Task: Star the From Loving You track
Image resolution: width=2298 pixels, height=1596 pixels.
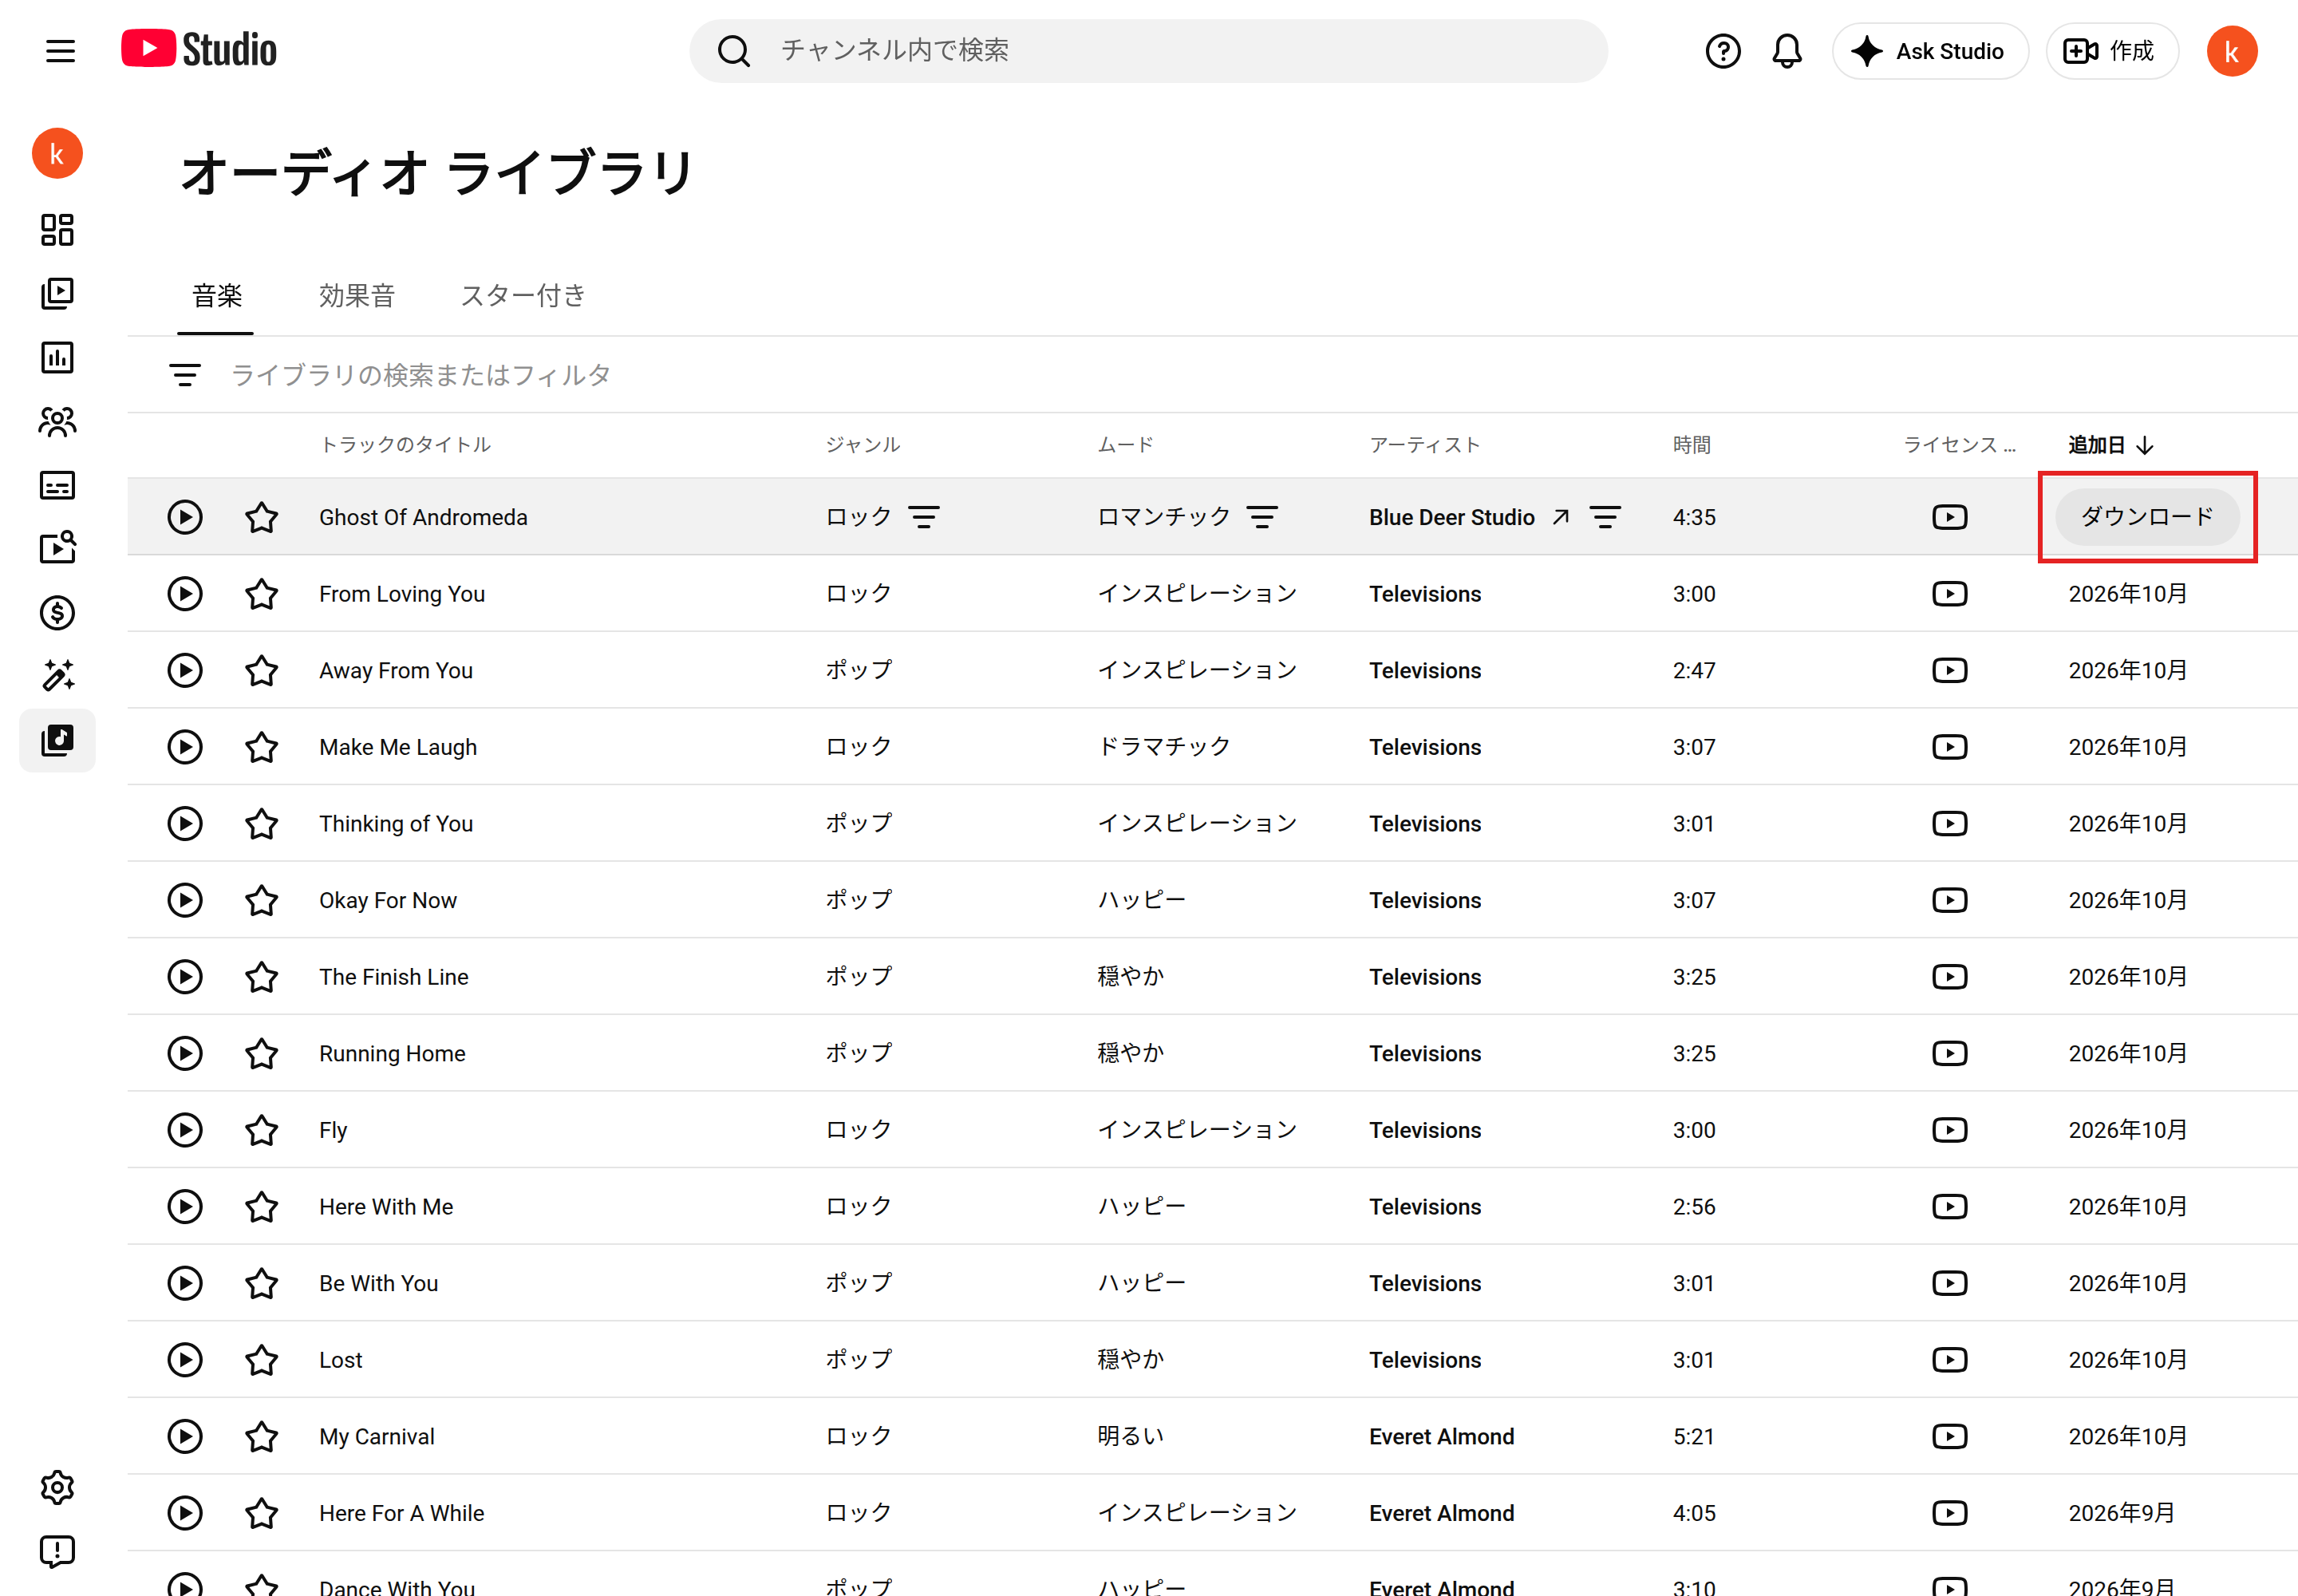Action: click(261, 594)
